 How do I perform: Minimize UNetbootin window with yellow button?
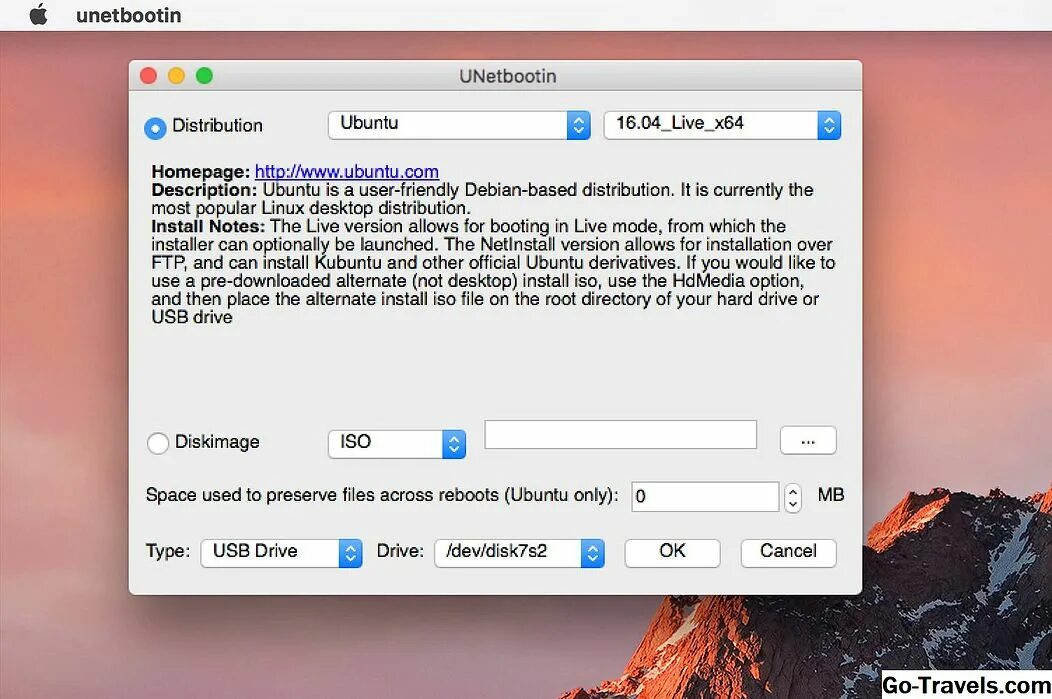(176, 76)
